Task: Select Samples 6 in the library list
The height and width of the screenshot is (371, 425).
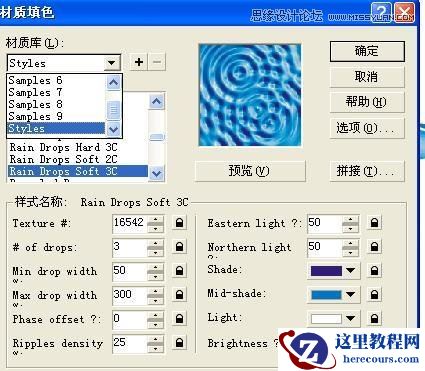Action: click(56, 80)
